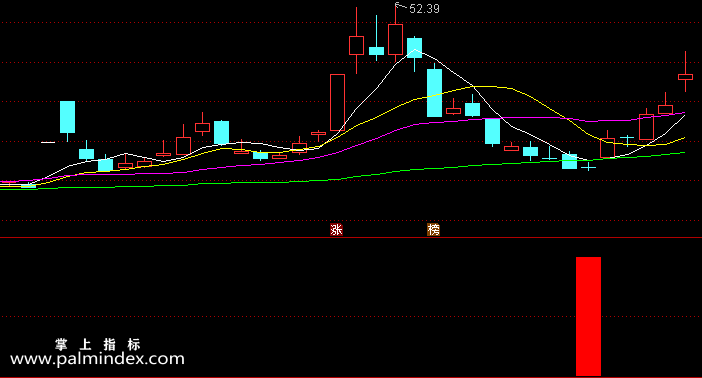702x378 pixels.
Task: Click the red 涨 marker icon
Action: 336,230
